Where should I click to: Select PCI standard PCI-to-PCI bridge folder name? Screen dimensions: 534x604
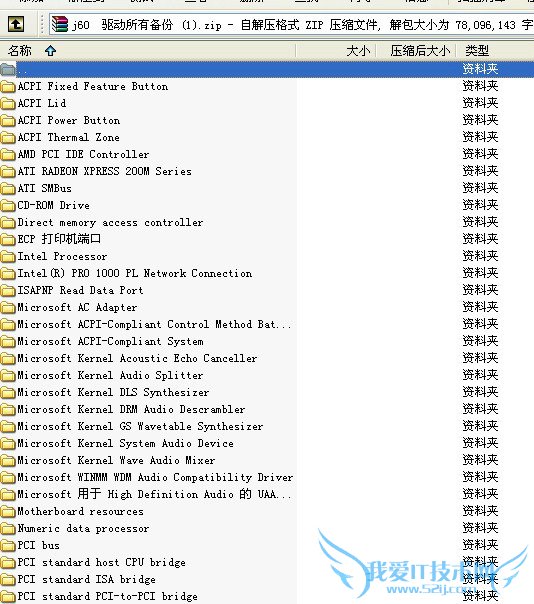coord(107,596)
